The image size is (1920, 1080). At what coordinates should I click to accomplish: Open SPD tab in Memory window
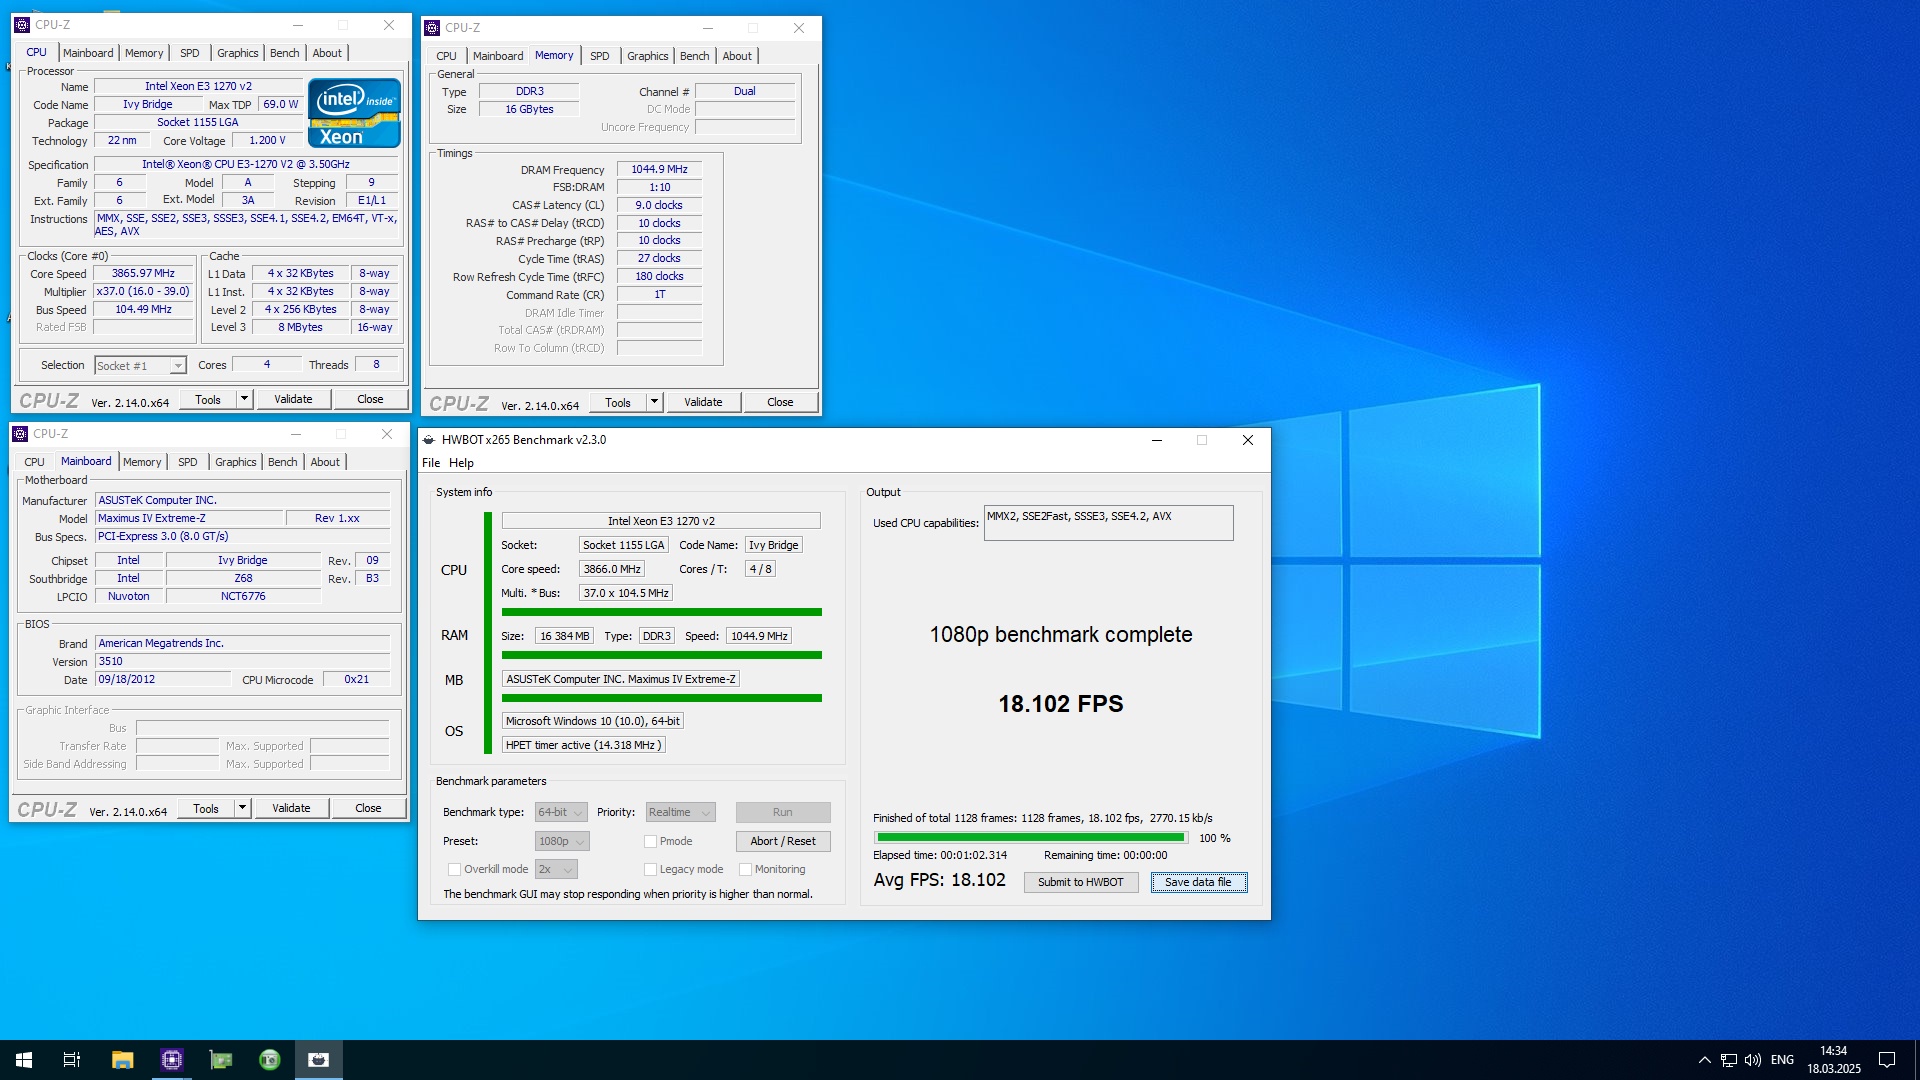pyautogui.click(x=600, y=56)
